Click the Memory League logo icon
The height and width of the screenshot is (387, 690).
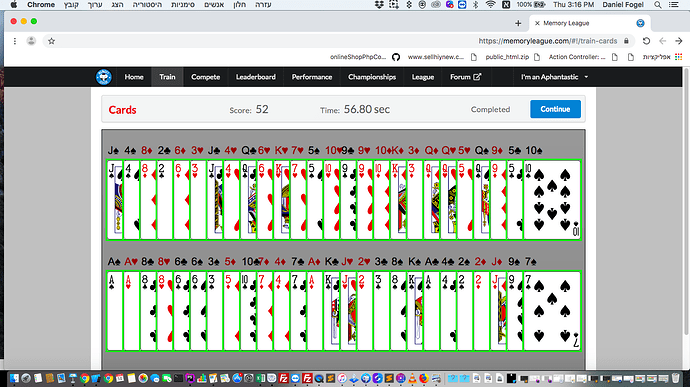point(103,77)
